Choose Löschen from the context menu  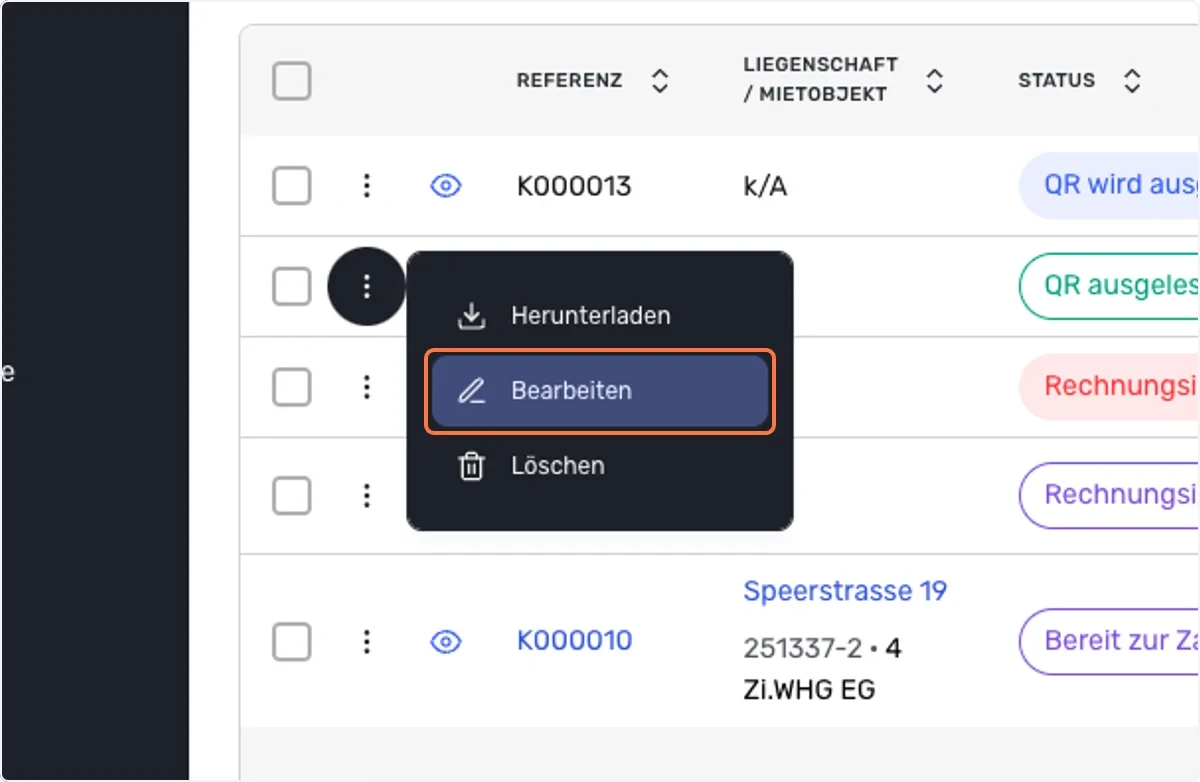click(600, 466)
